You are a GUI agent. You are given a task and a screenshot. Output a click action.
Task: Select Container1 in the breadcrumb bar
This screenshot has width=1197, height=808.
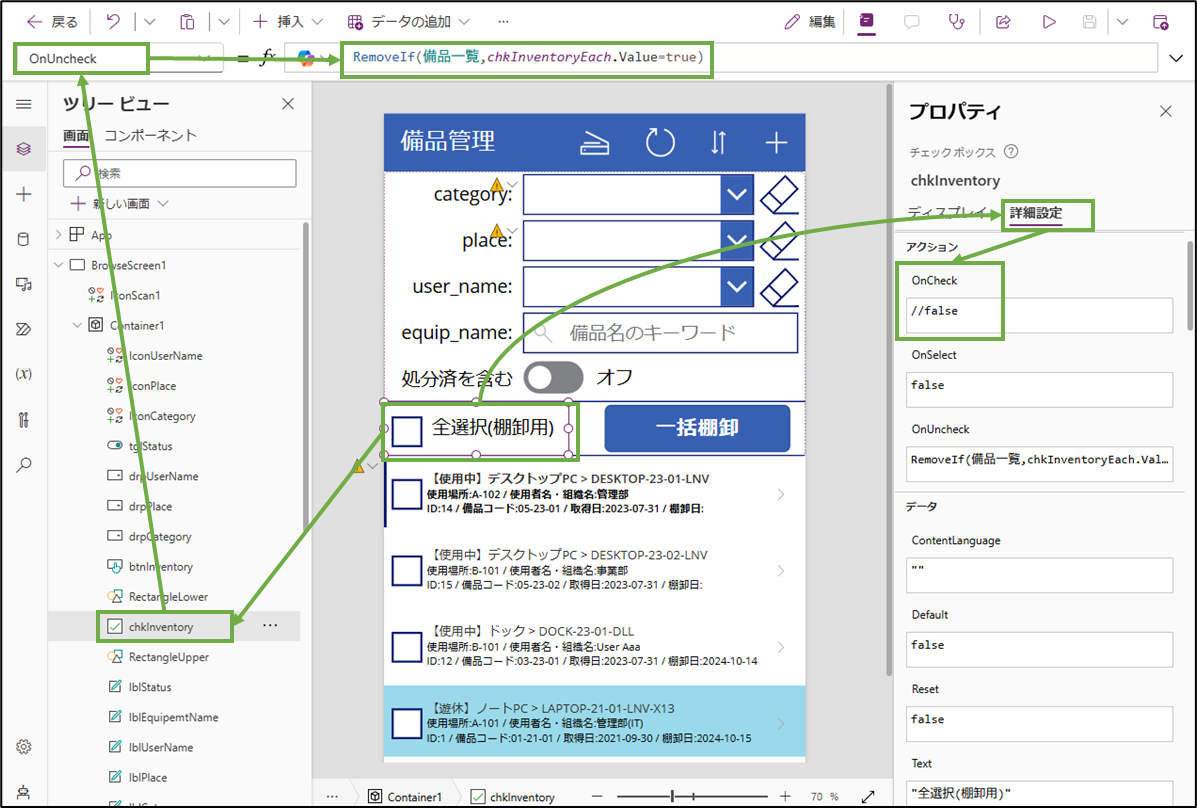[405, 797]
